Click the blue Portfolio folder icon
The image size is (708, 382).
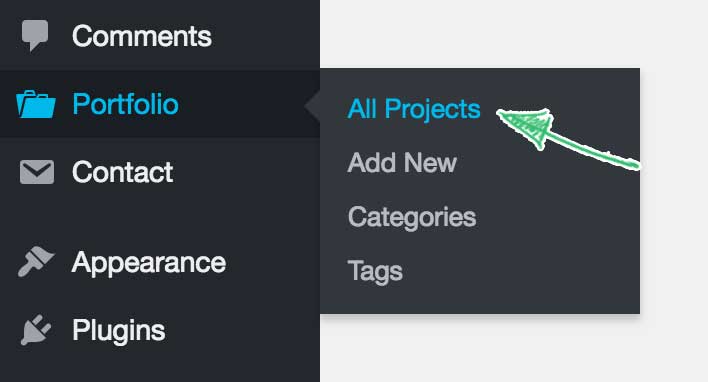tap(36, 104)
